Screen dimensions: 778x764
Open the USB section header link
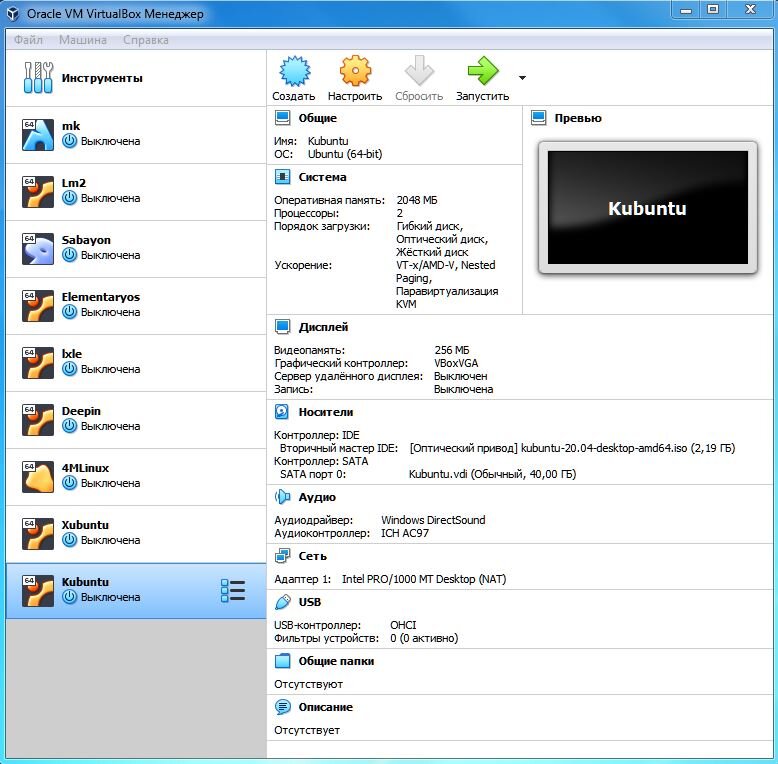(310, 602)
